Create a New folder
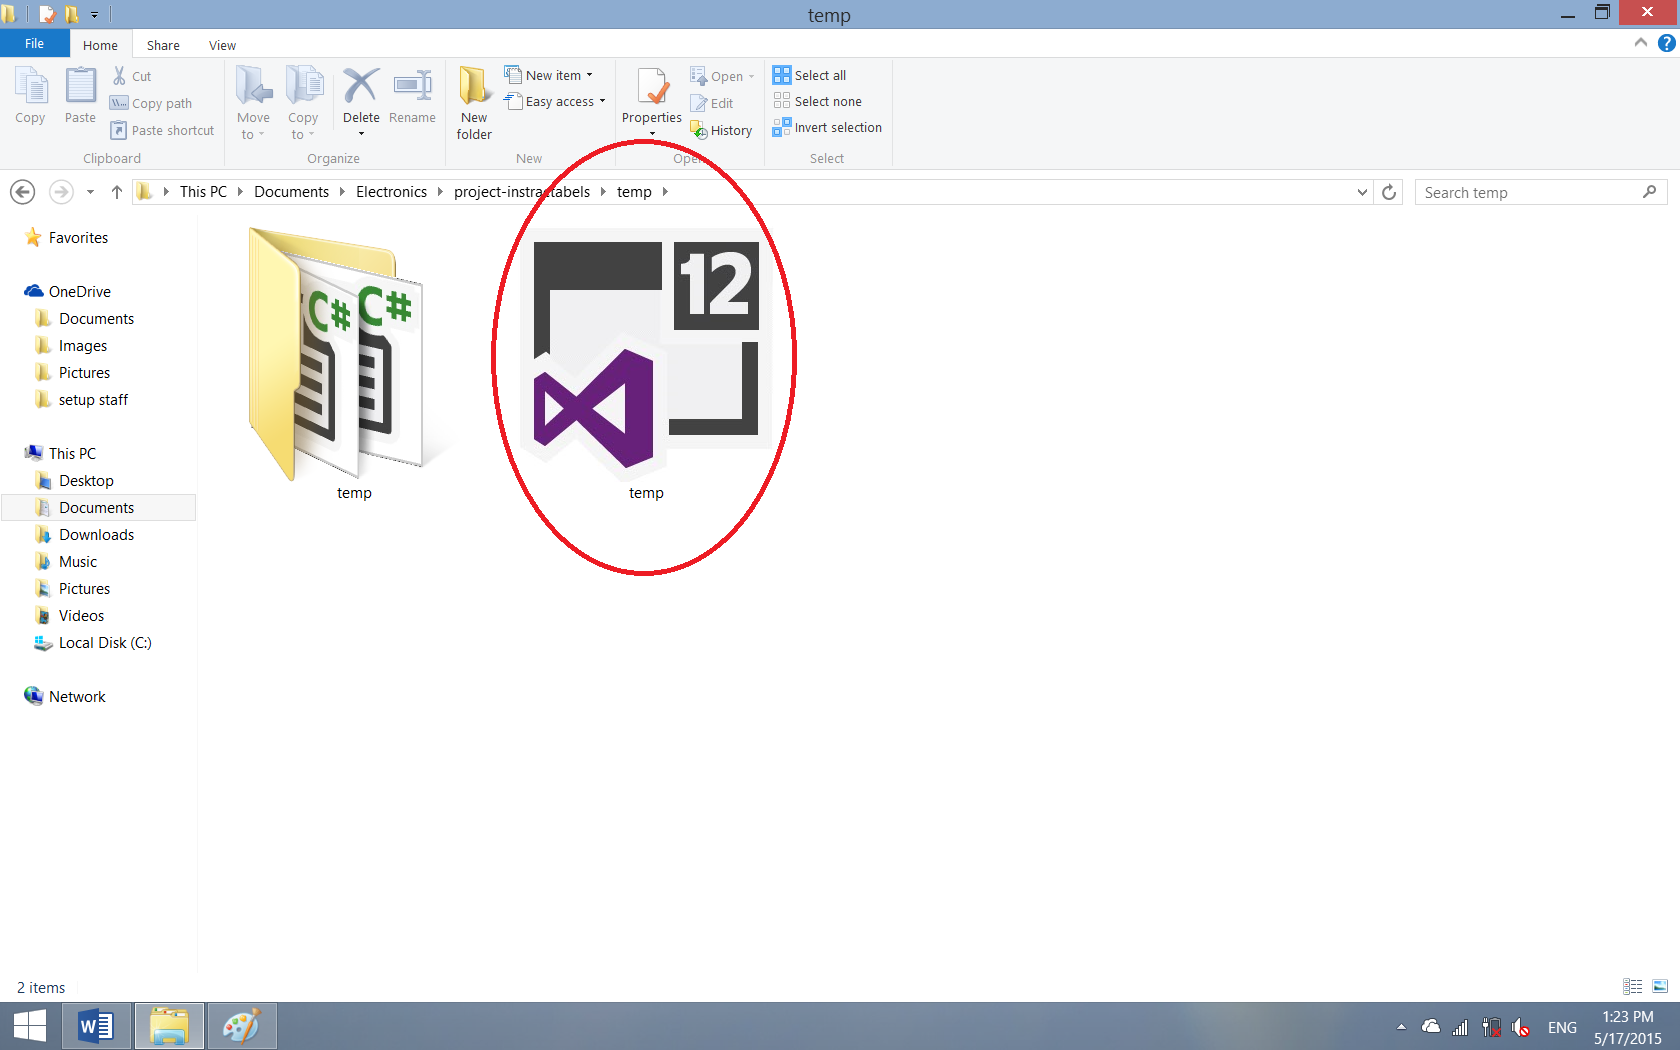This screenshot has width=1680, height=1050. [474, 103]
